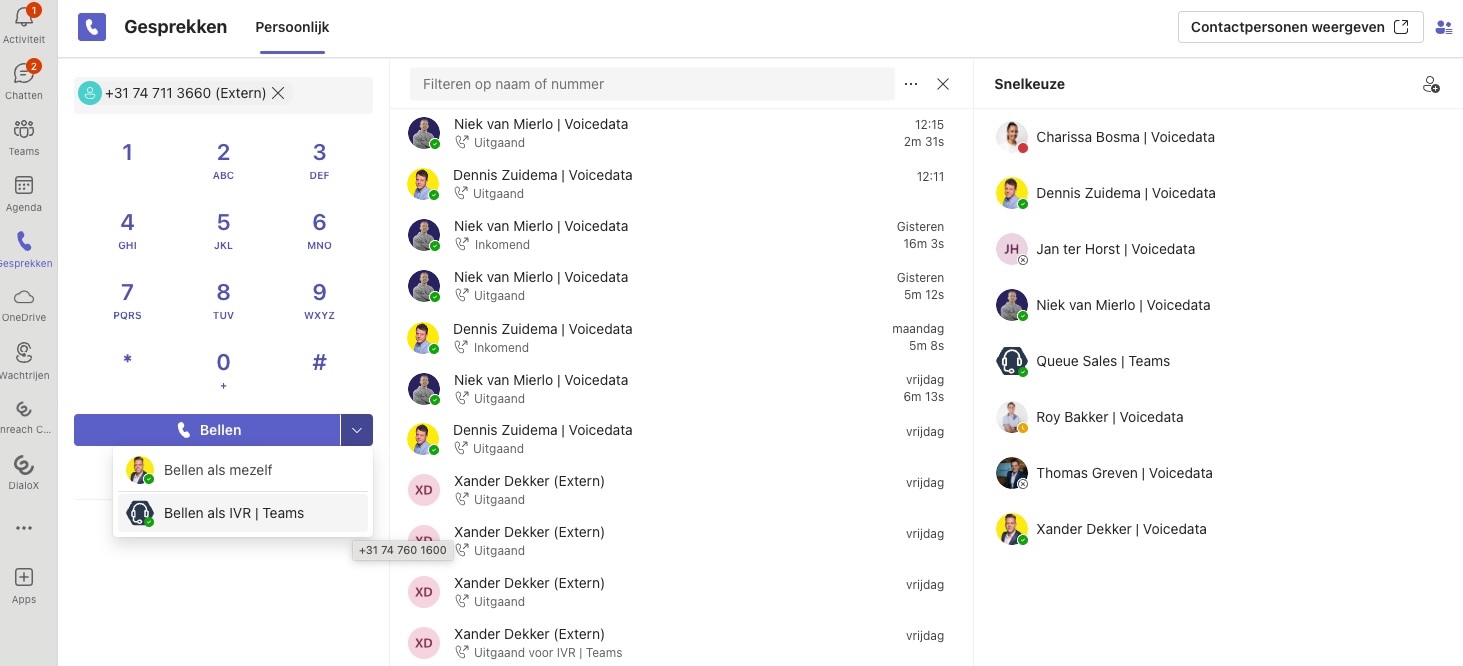Click Roy Bakker's avatar in Snelkeuze

pyautogui.click(x=1012, y=417)
